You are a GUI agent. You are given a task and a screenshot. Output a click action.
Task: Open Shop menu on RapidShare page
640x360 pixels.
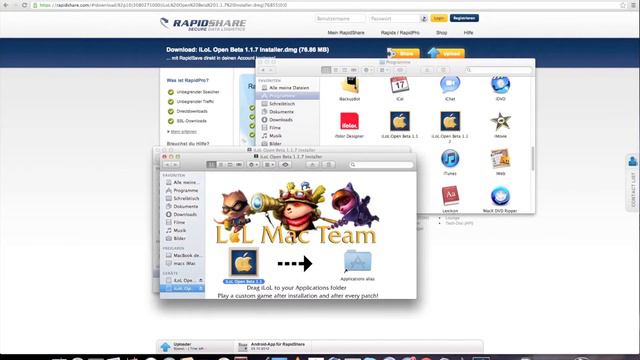click(441, 33)
